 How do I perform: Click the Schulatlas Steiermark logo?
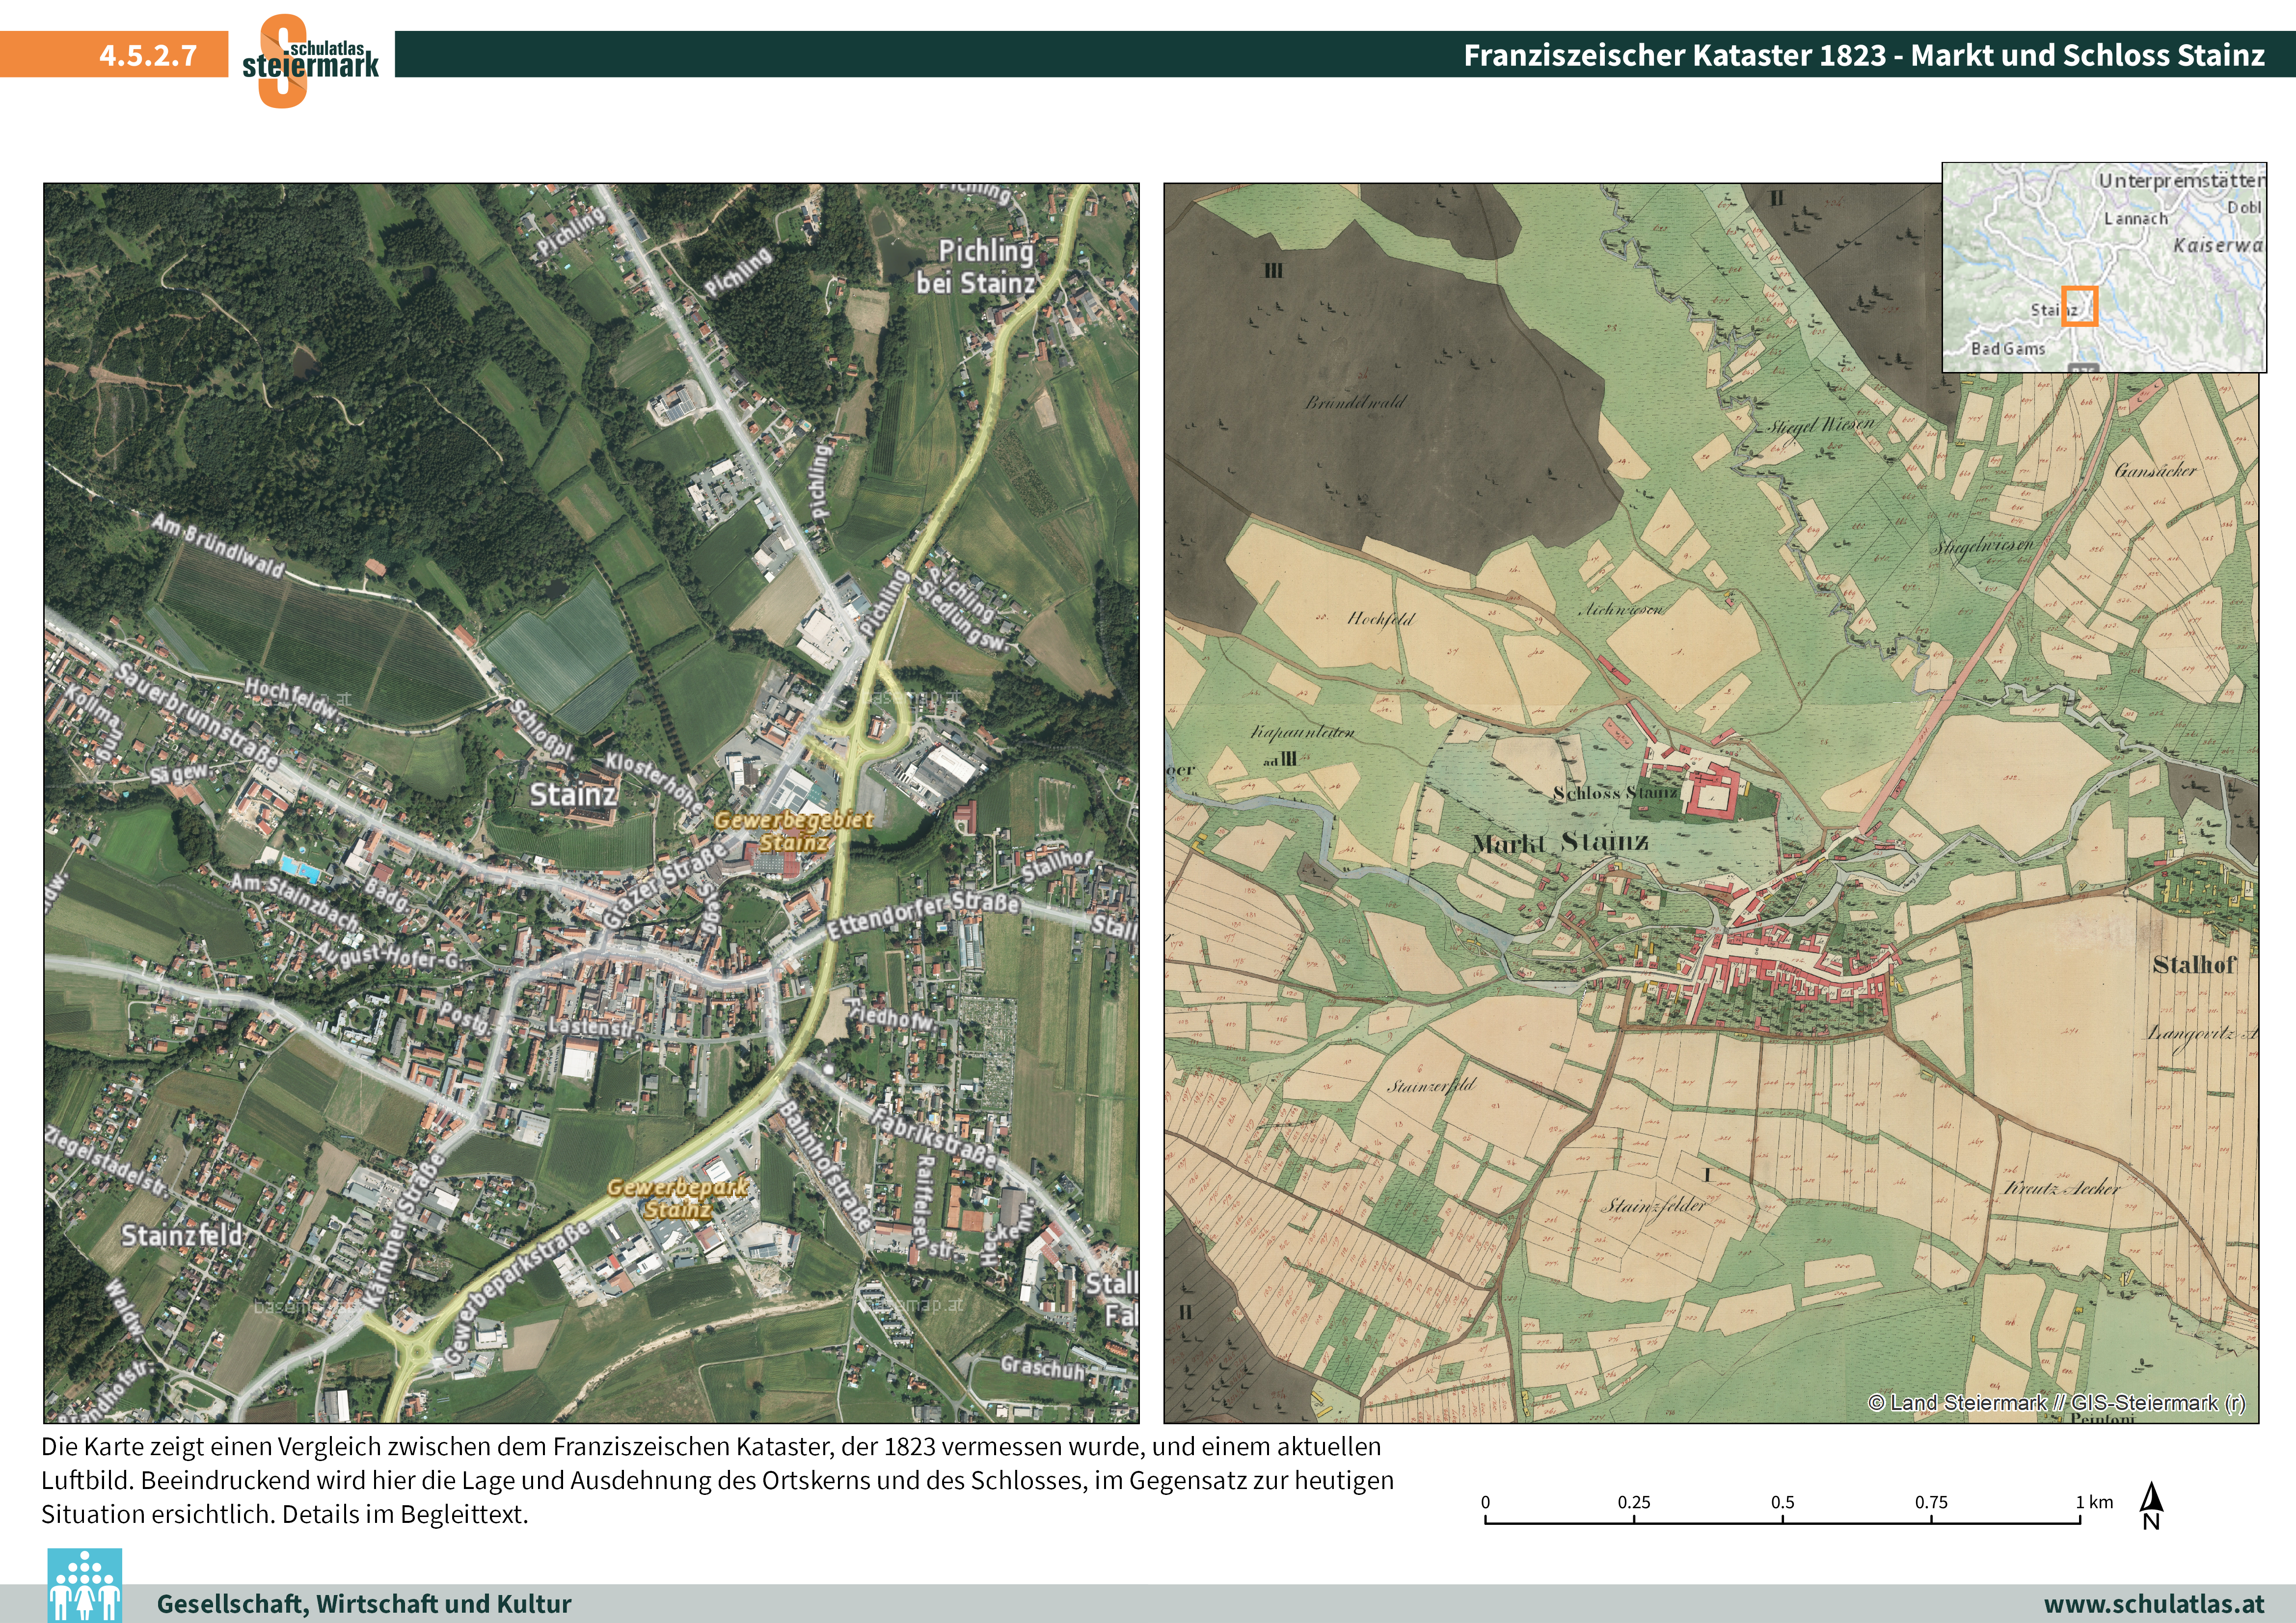pos(309,60)
